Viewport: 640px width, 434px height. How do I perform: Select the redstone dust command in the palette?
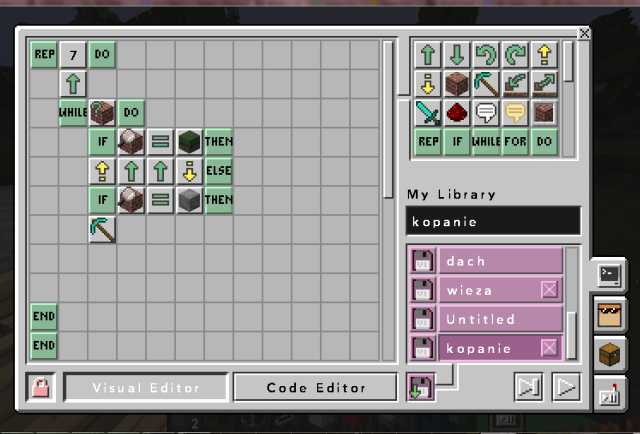click(x=457, y=113)
